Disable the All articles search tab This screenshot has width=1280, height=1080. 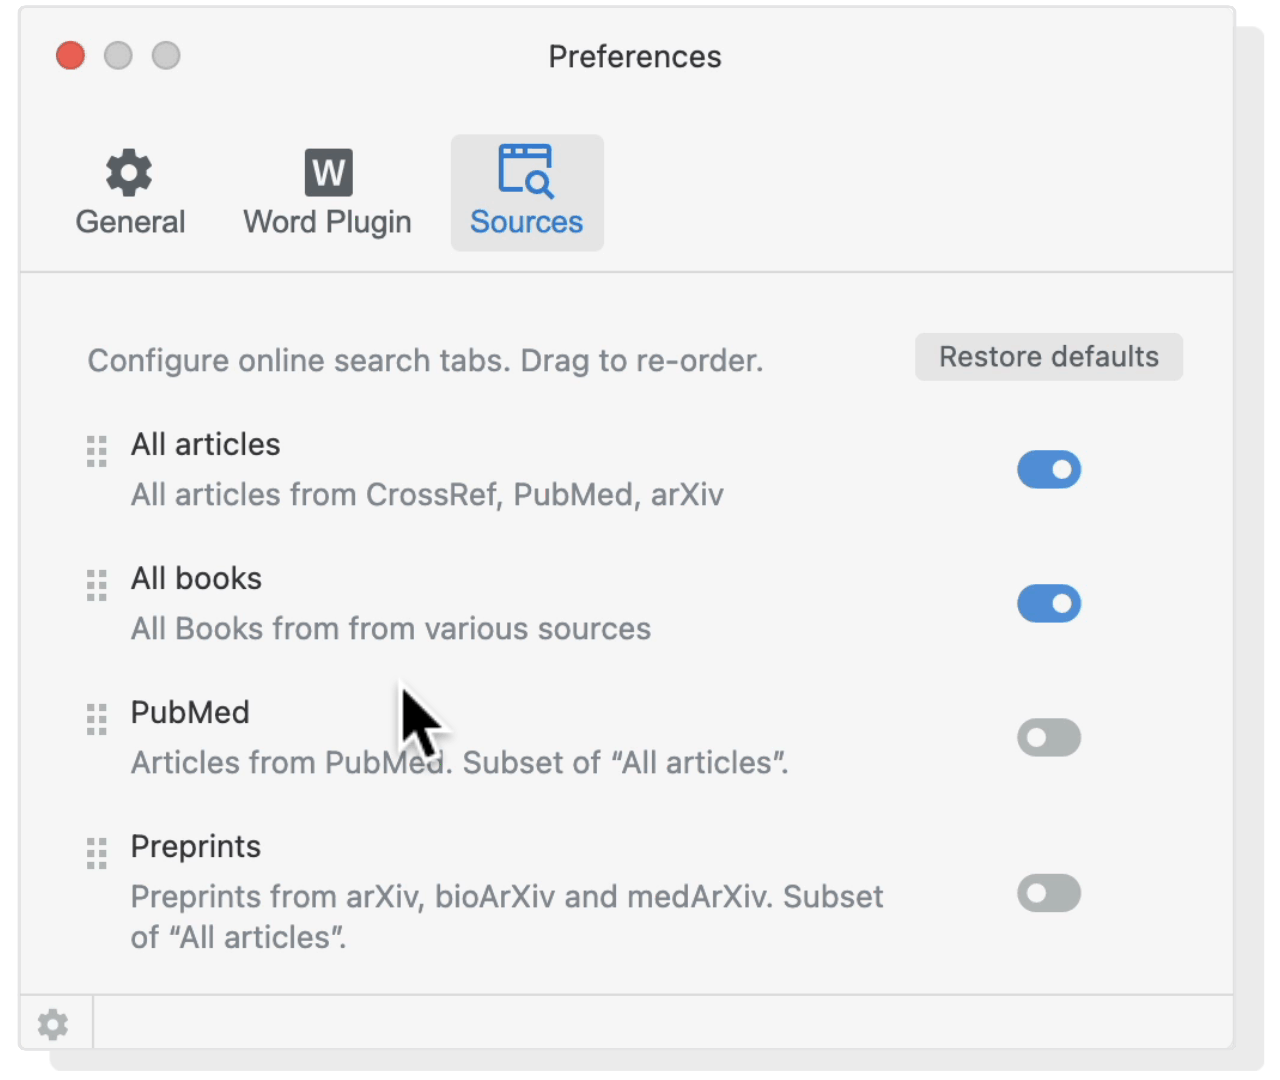1049,469
